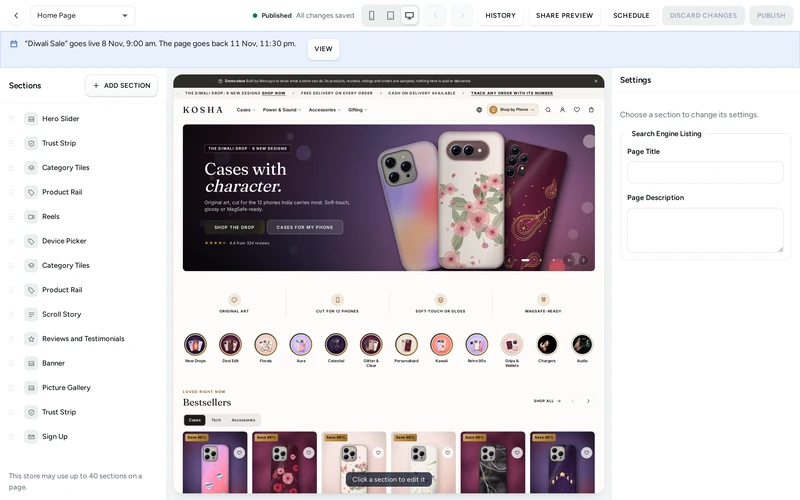
Task: Expand the Cases menu in store nav
Action: pyautogui.click(x=245, y=110)
